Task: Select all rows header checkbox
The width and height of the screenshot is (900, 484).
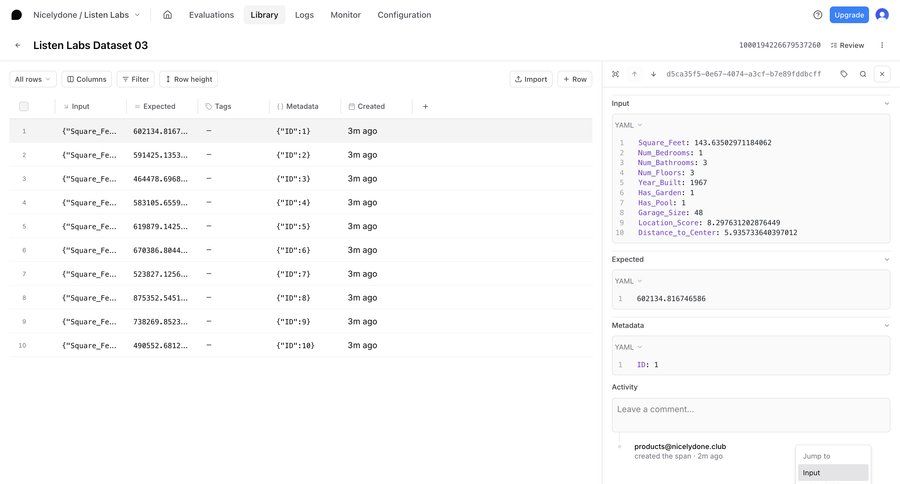Action: (x=24, y=106)
